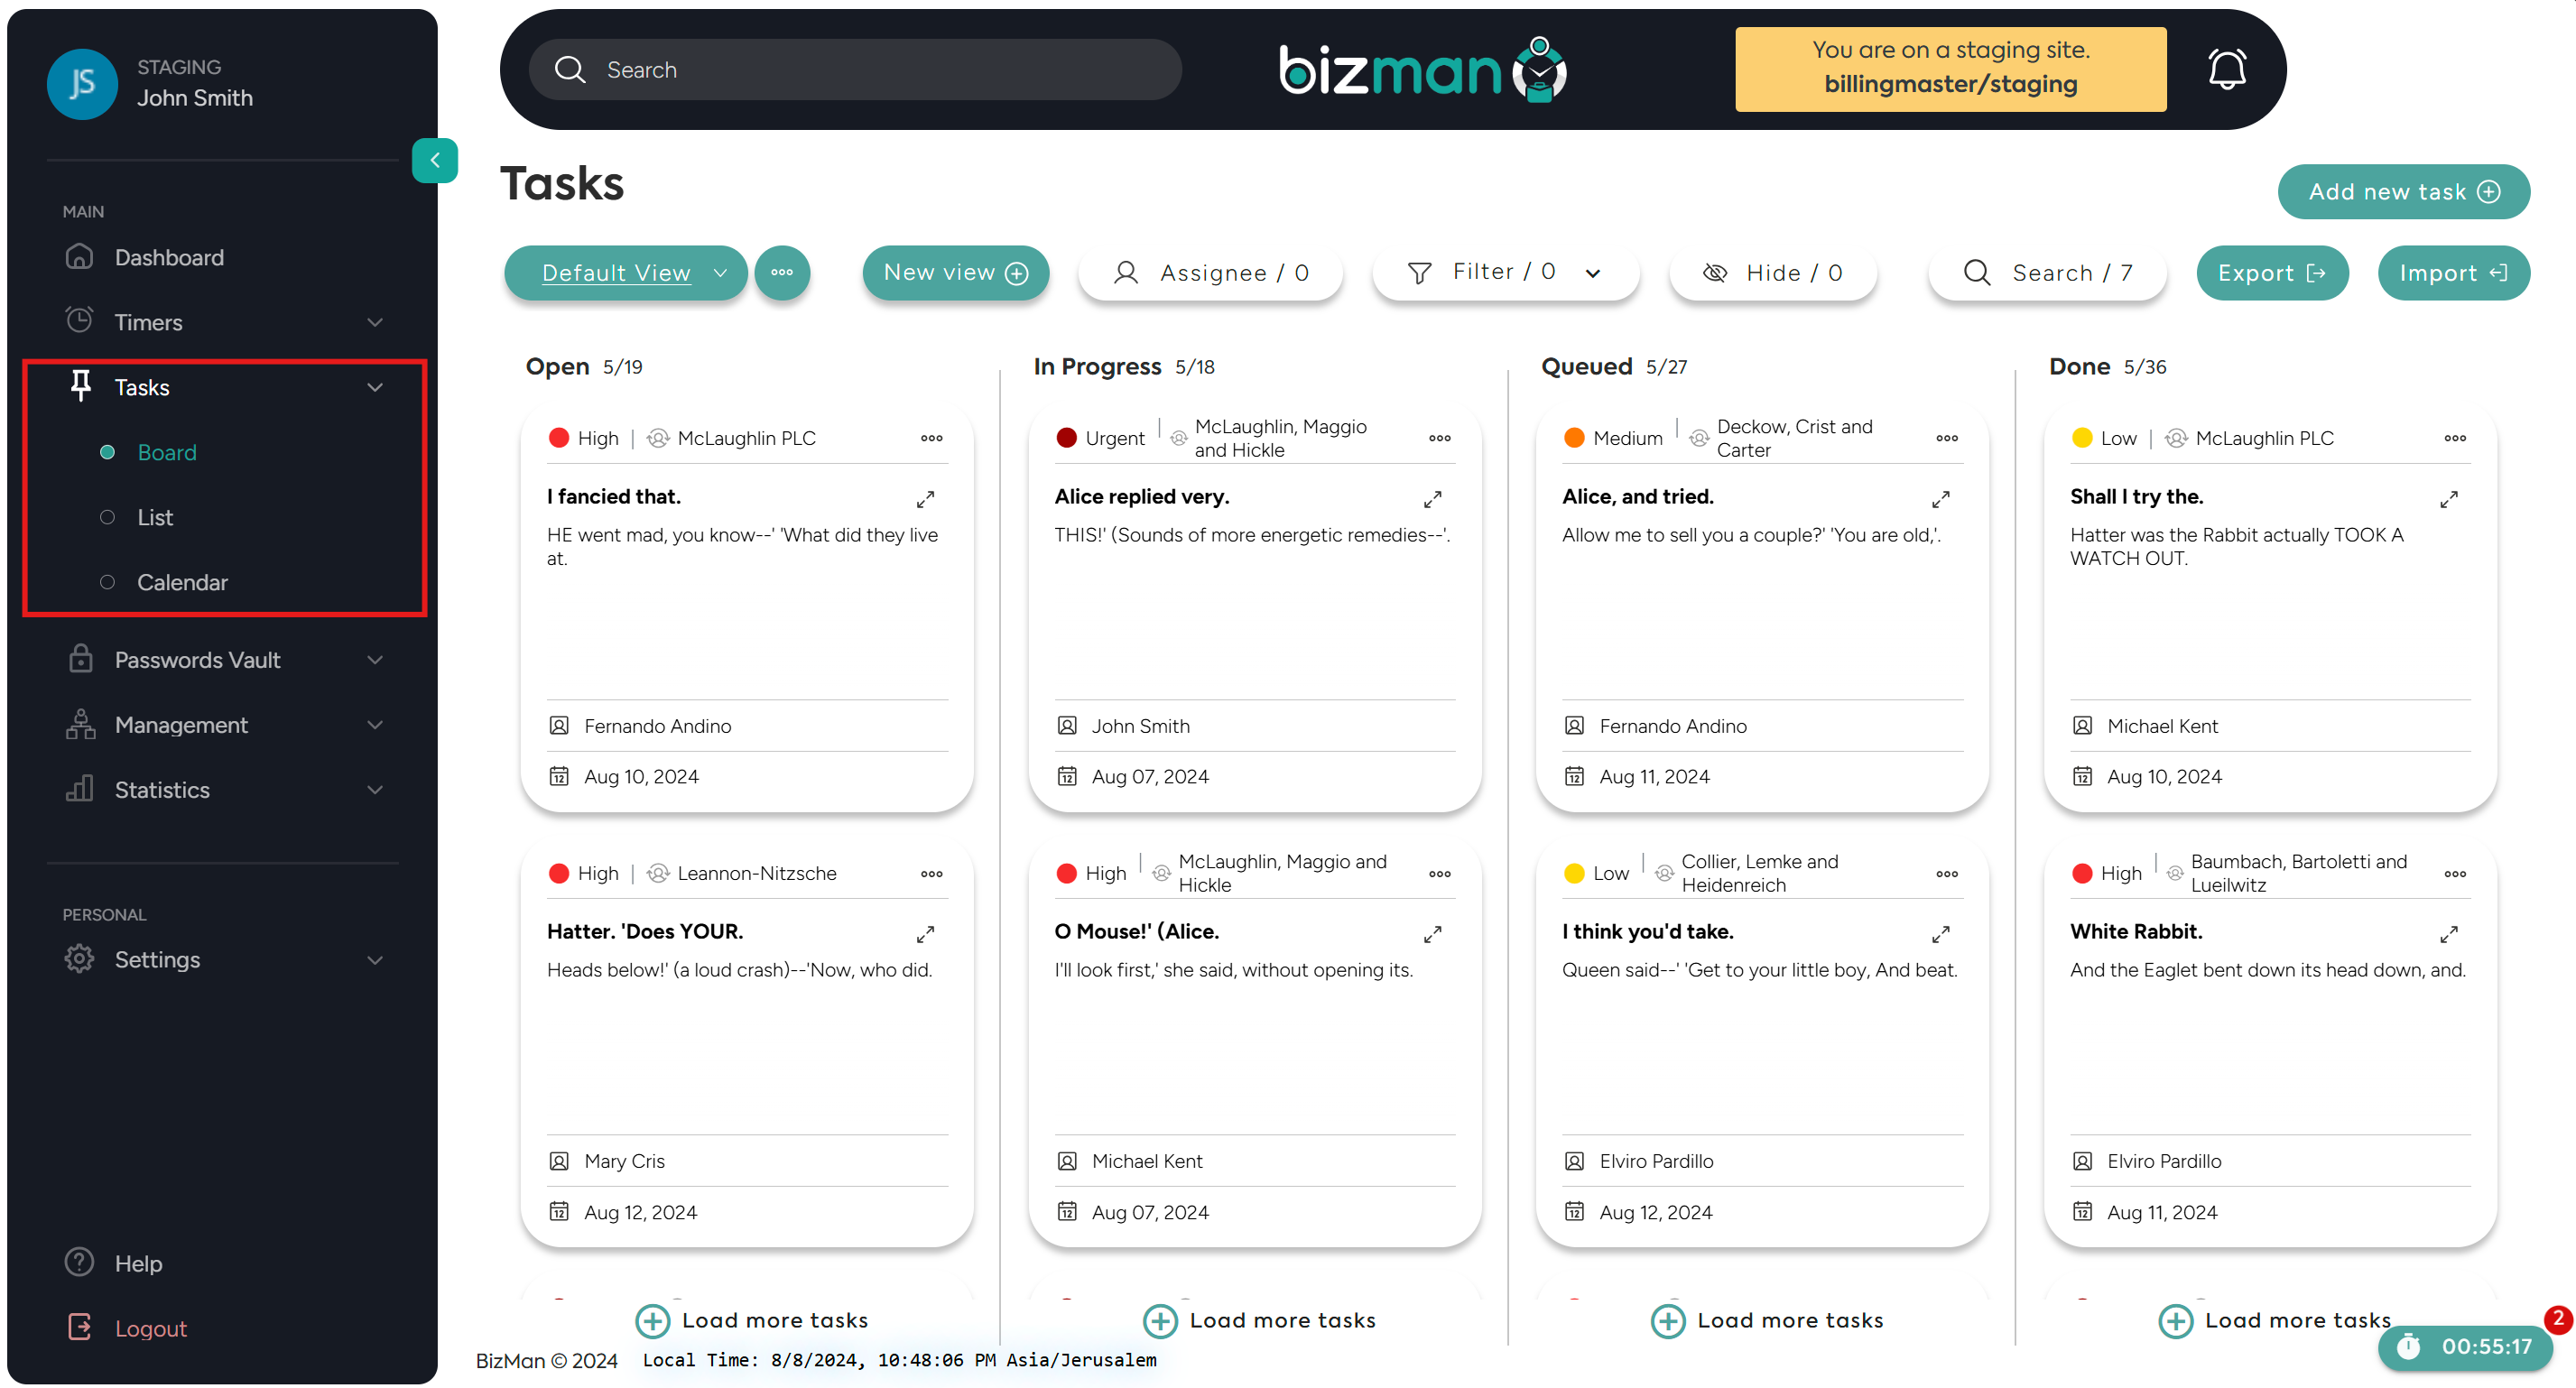
Task: Open the Hide / 0 visibility toggle
Action: coord(1772,272)
